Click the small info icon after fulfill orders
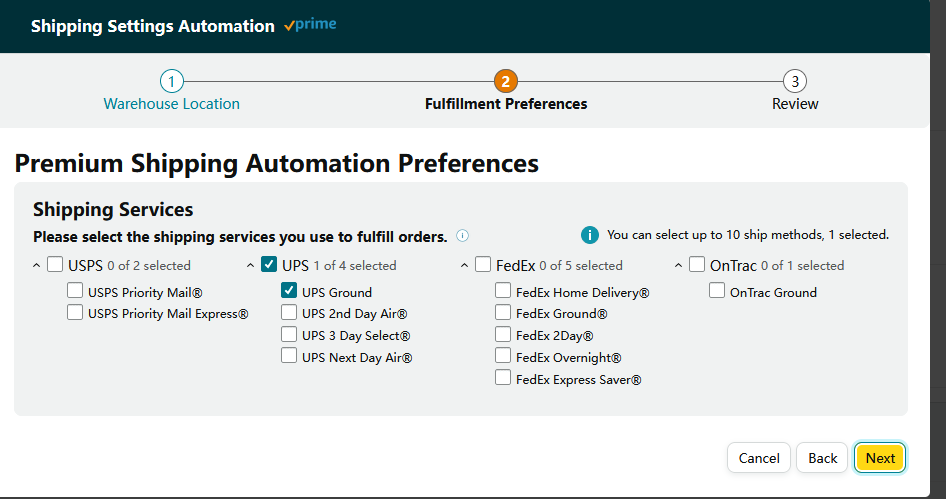This screenshot has width=946, height=499. (x=462, y=236)
